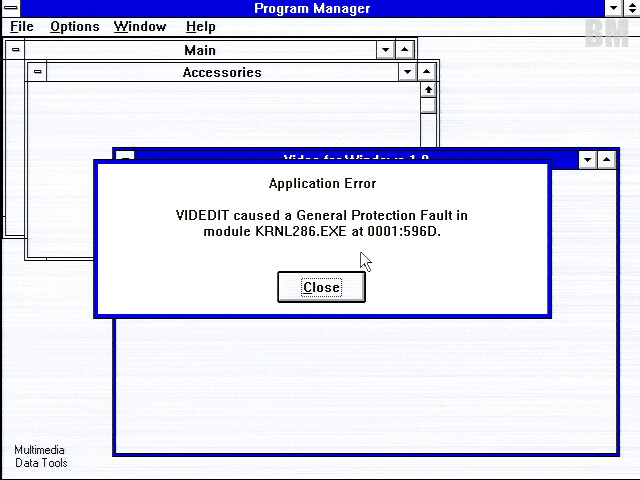The width and height of the screenshot is (640, 480).
Task: Restore the Program Manager window size
Action: click(631, 8)
